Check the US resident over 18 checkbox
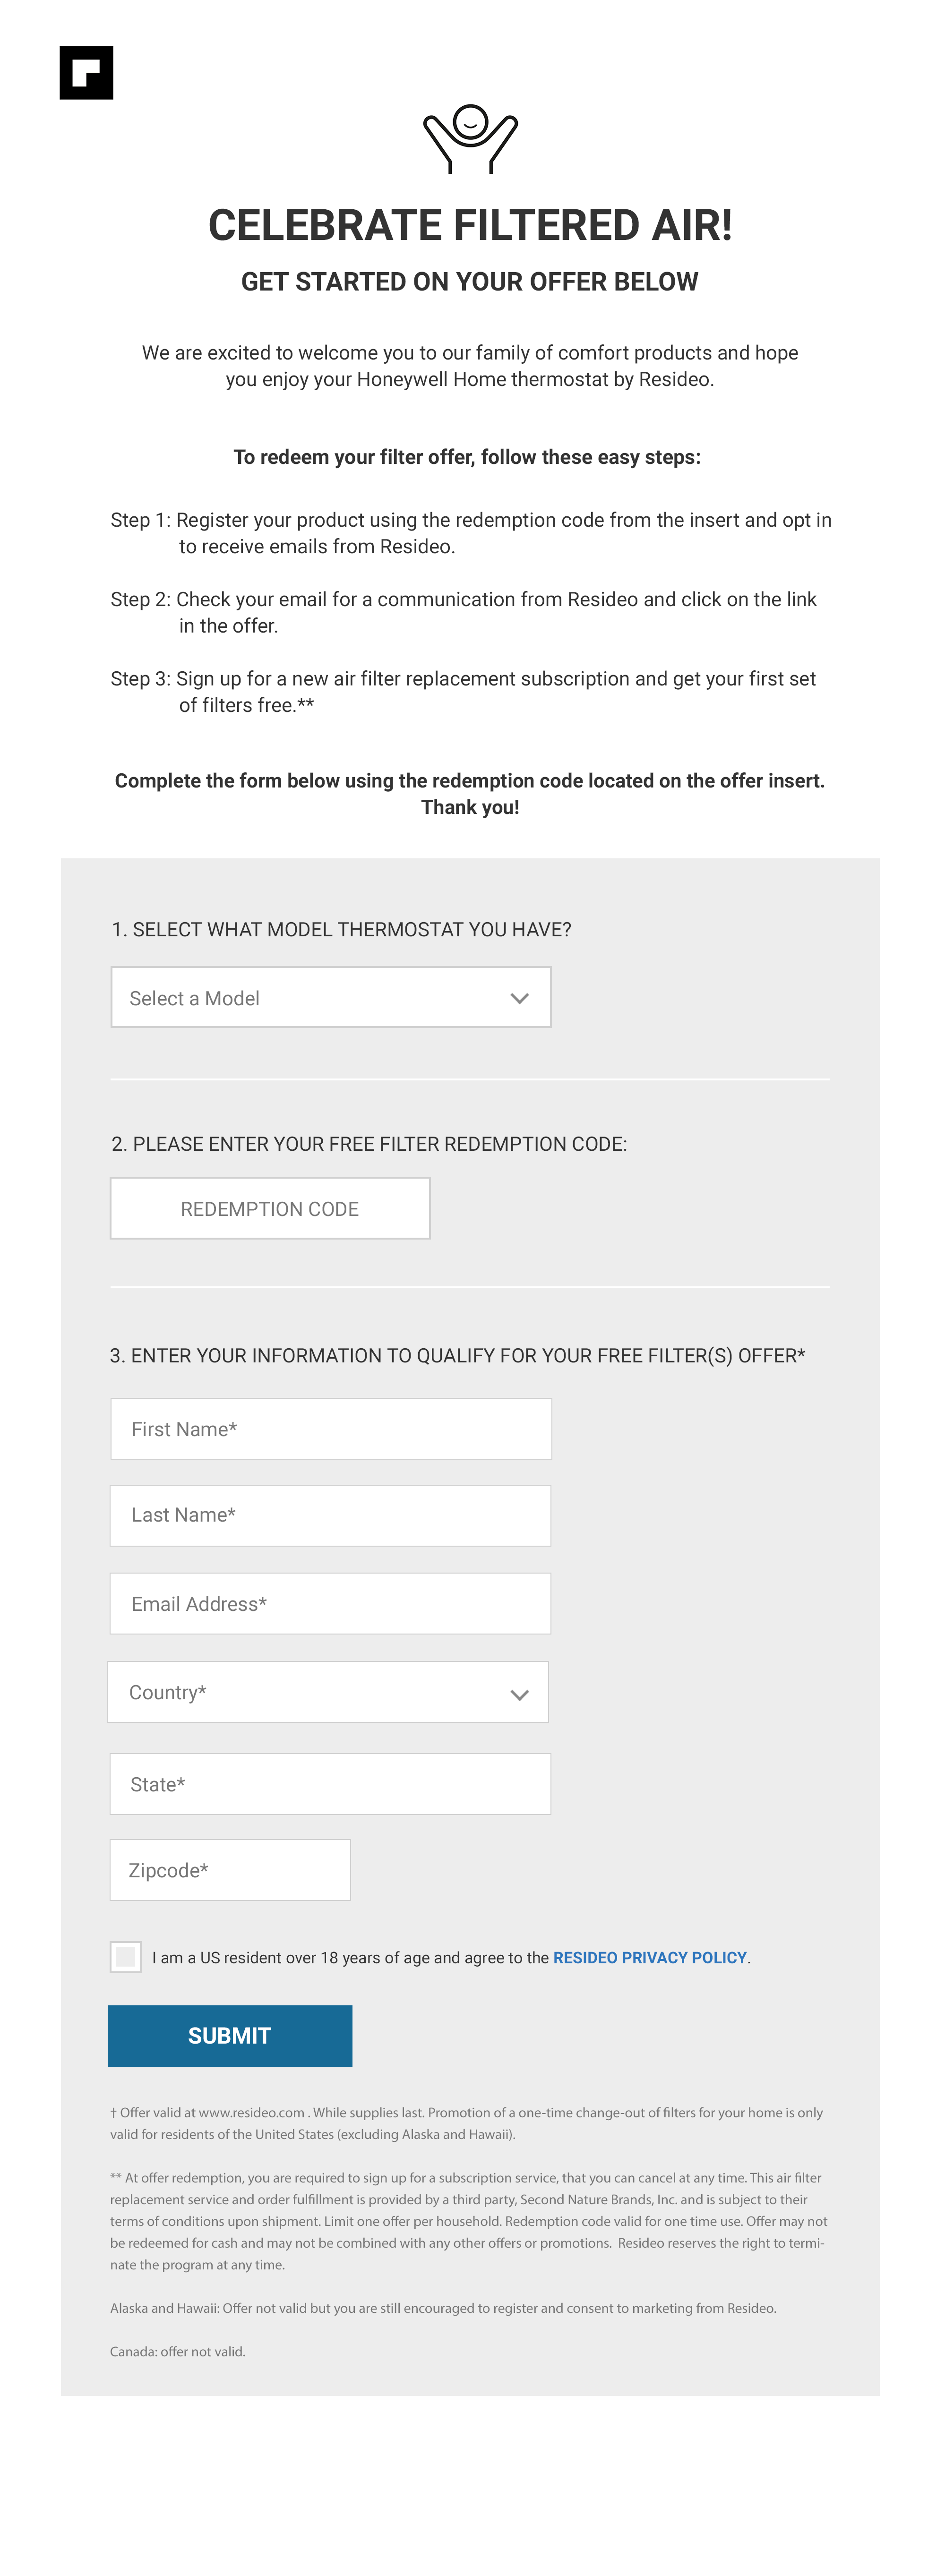The width and height of the screenshot is (945, 2576). [x=126, y=1957]
